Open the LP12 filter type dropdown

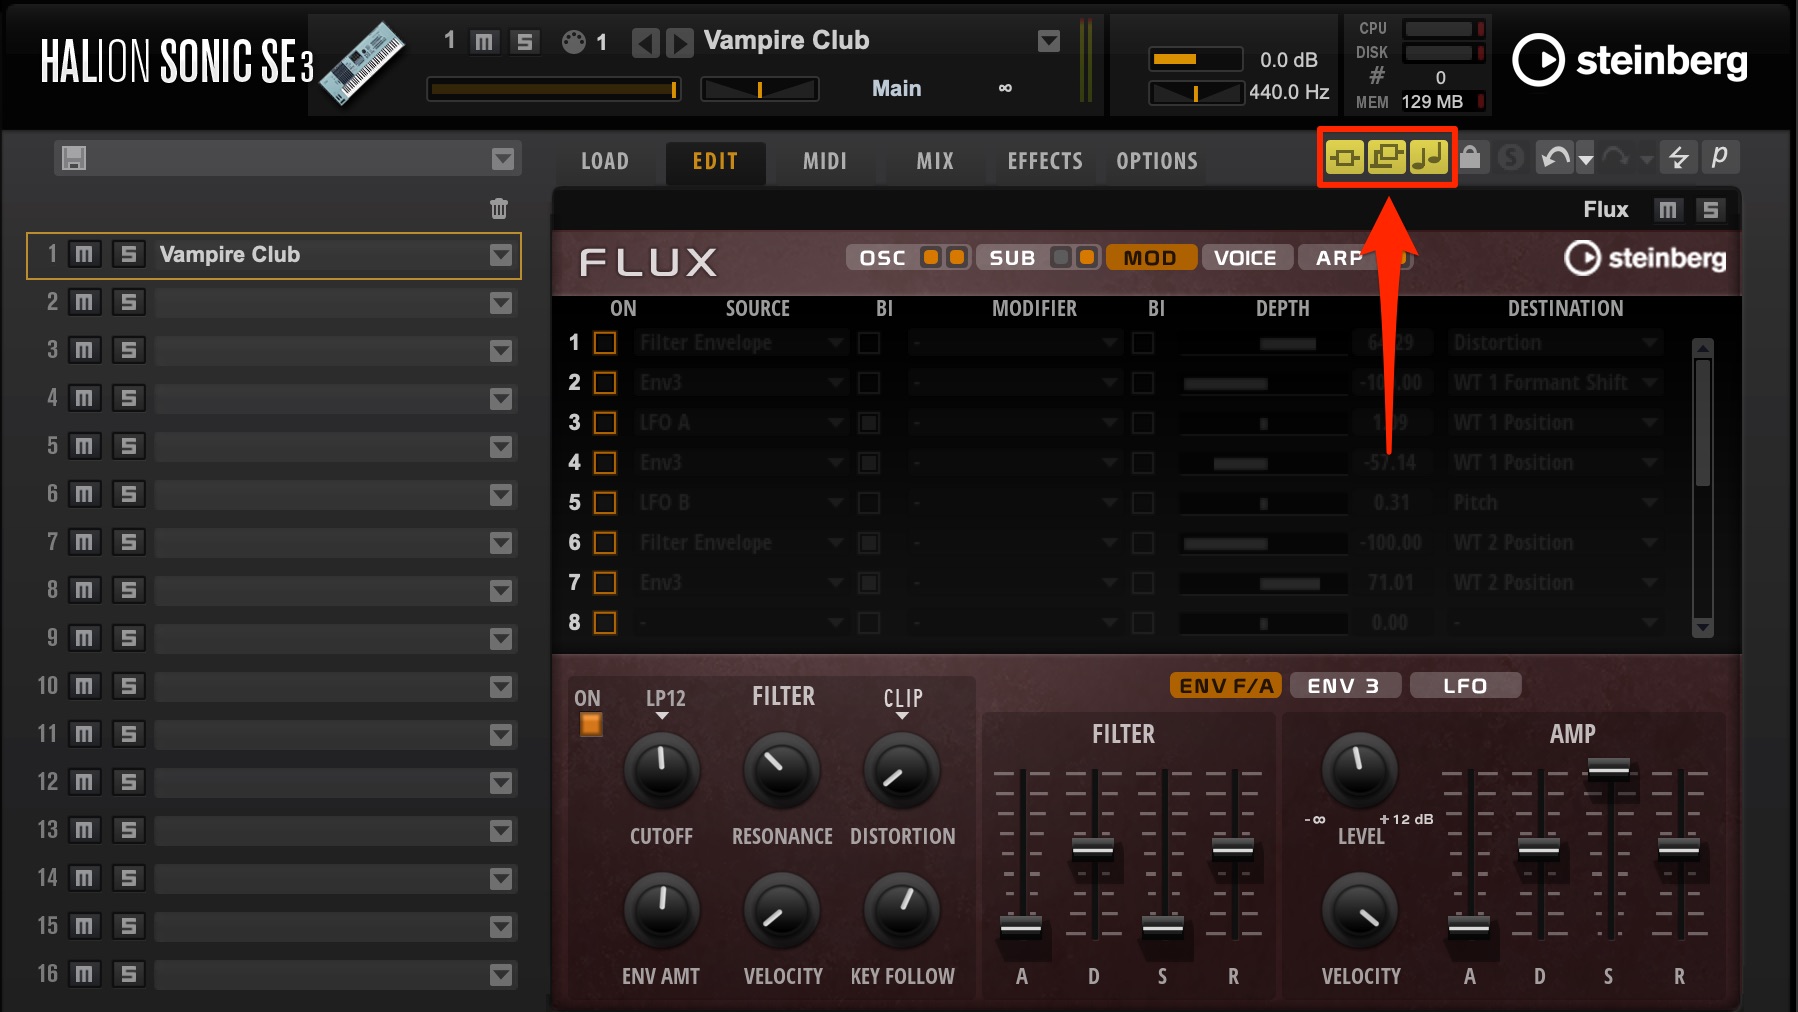(664, 704)
